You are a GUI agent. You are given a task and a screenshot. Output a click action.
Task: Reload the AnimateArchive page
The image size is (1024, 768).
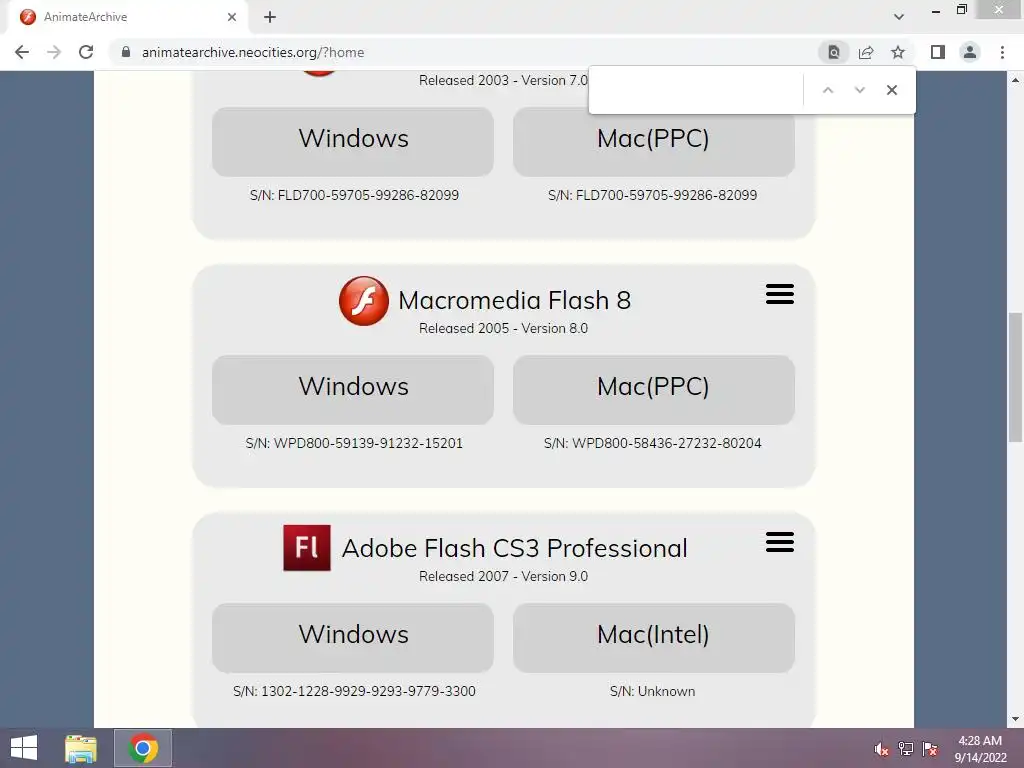[86, 52]
